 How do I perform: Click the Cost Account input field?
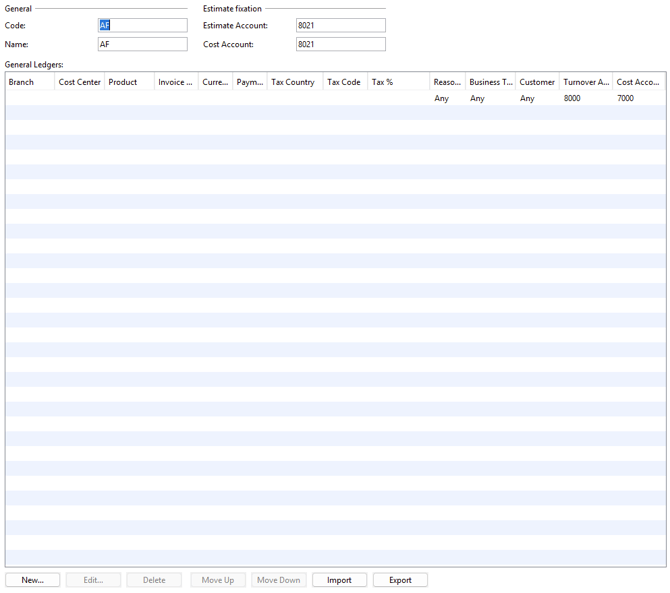(x=340, y=45)
